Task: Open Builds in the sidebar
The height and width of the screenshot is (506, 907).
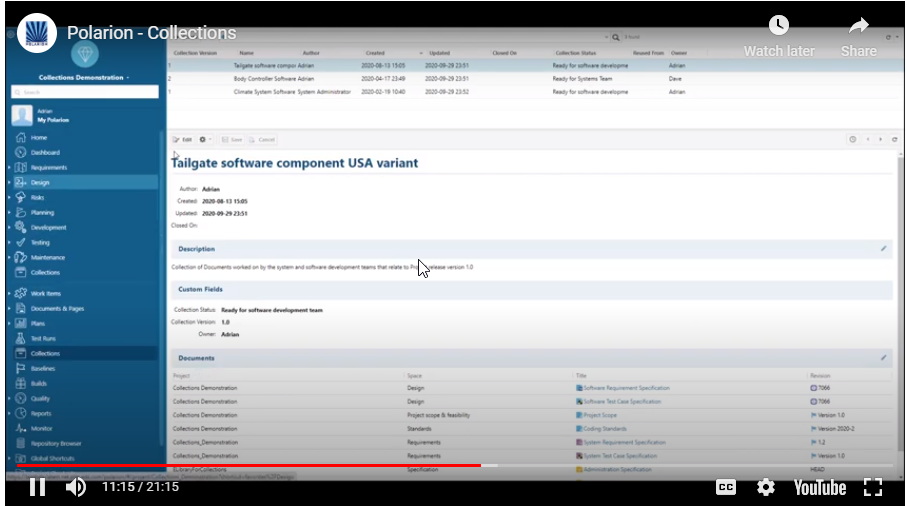Action: (39, 384)
